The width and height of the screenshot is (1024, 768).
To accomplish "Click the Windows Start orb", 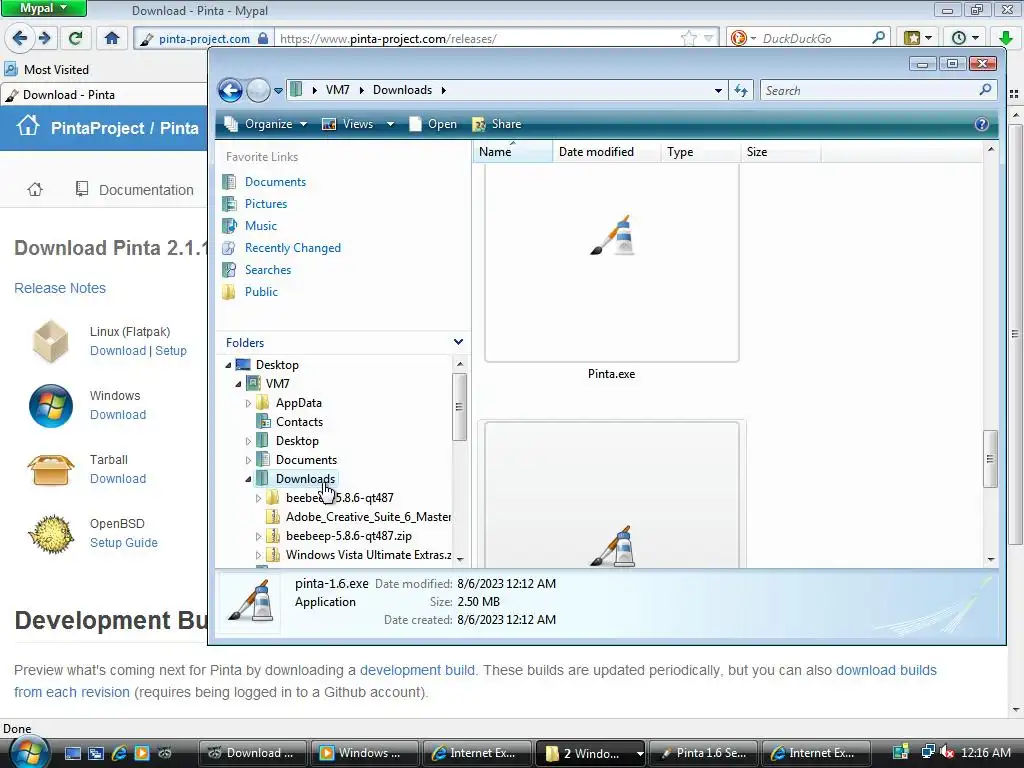I will tap(28, 752).
